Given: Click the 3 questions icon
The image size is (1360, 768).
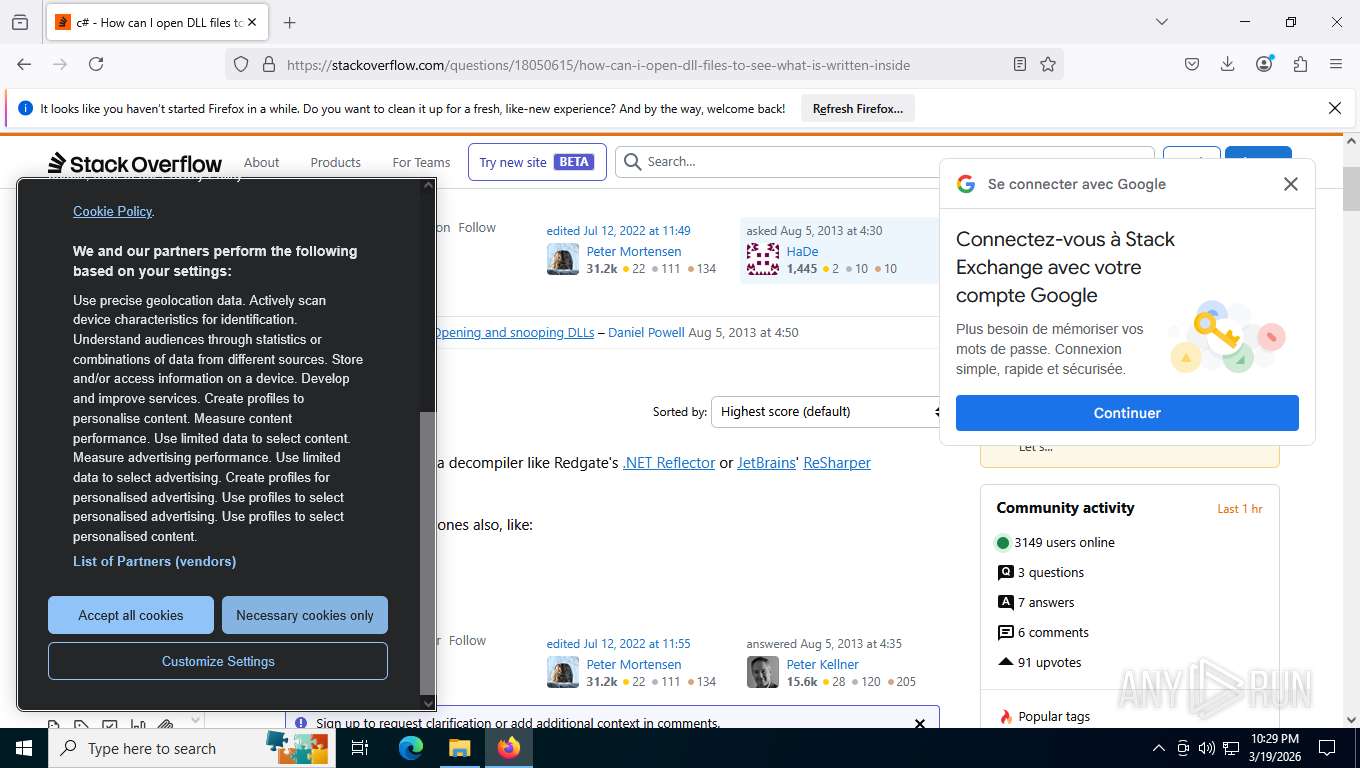Looking at the screenshot, I should click(1006, 573).
